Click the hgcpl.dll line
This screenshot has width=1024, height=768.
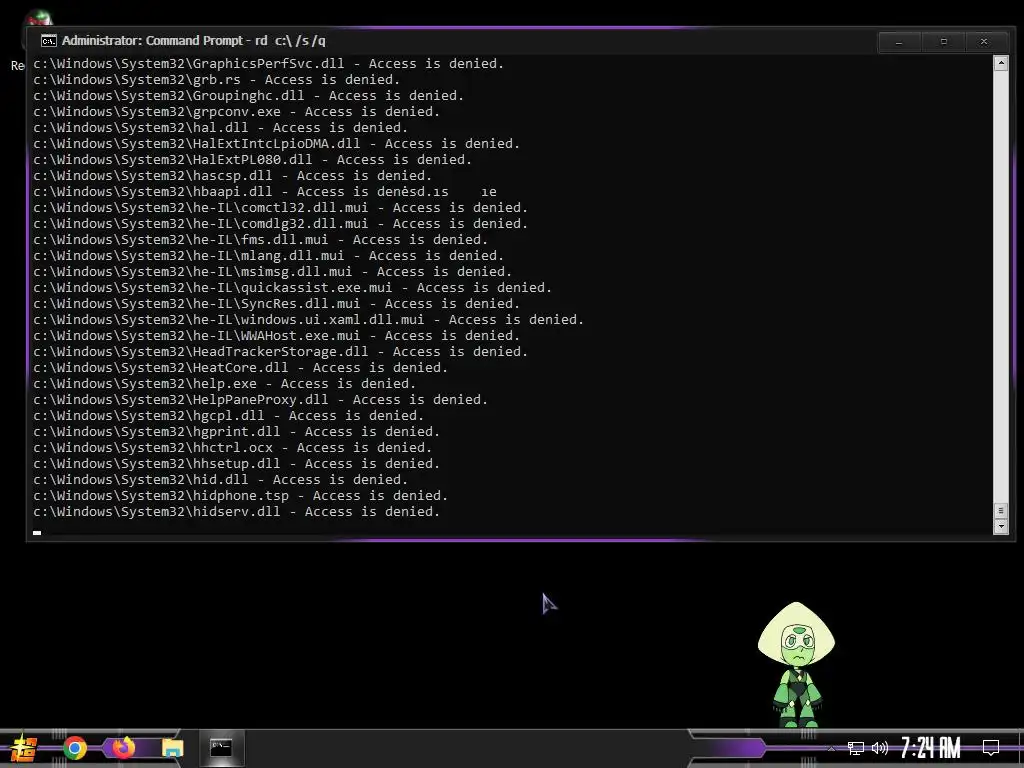coord(229,416)
